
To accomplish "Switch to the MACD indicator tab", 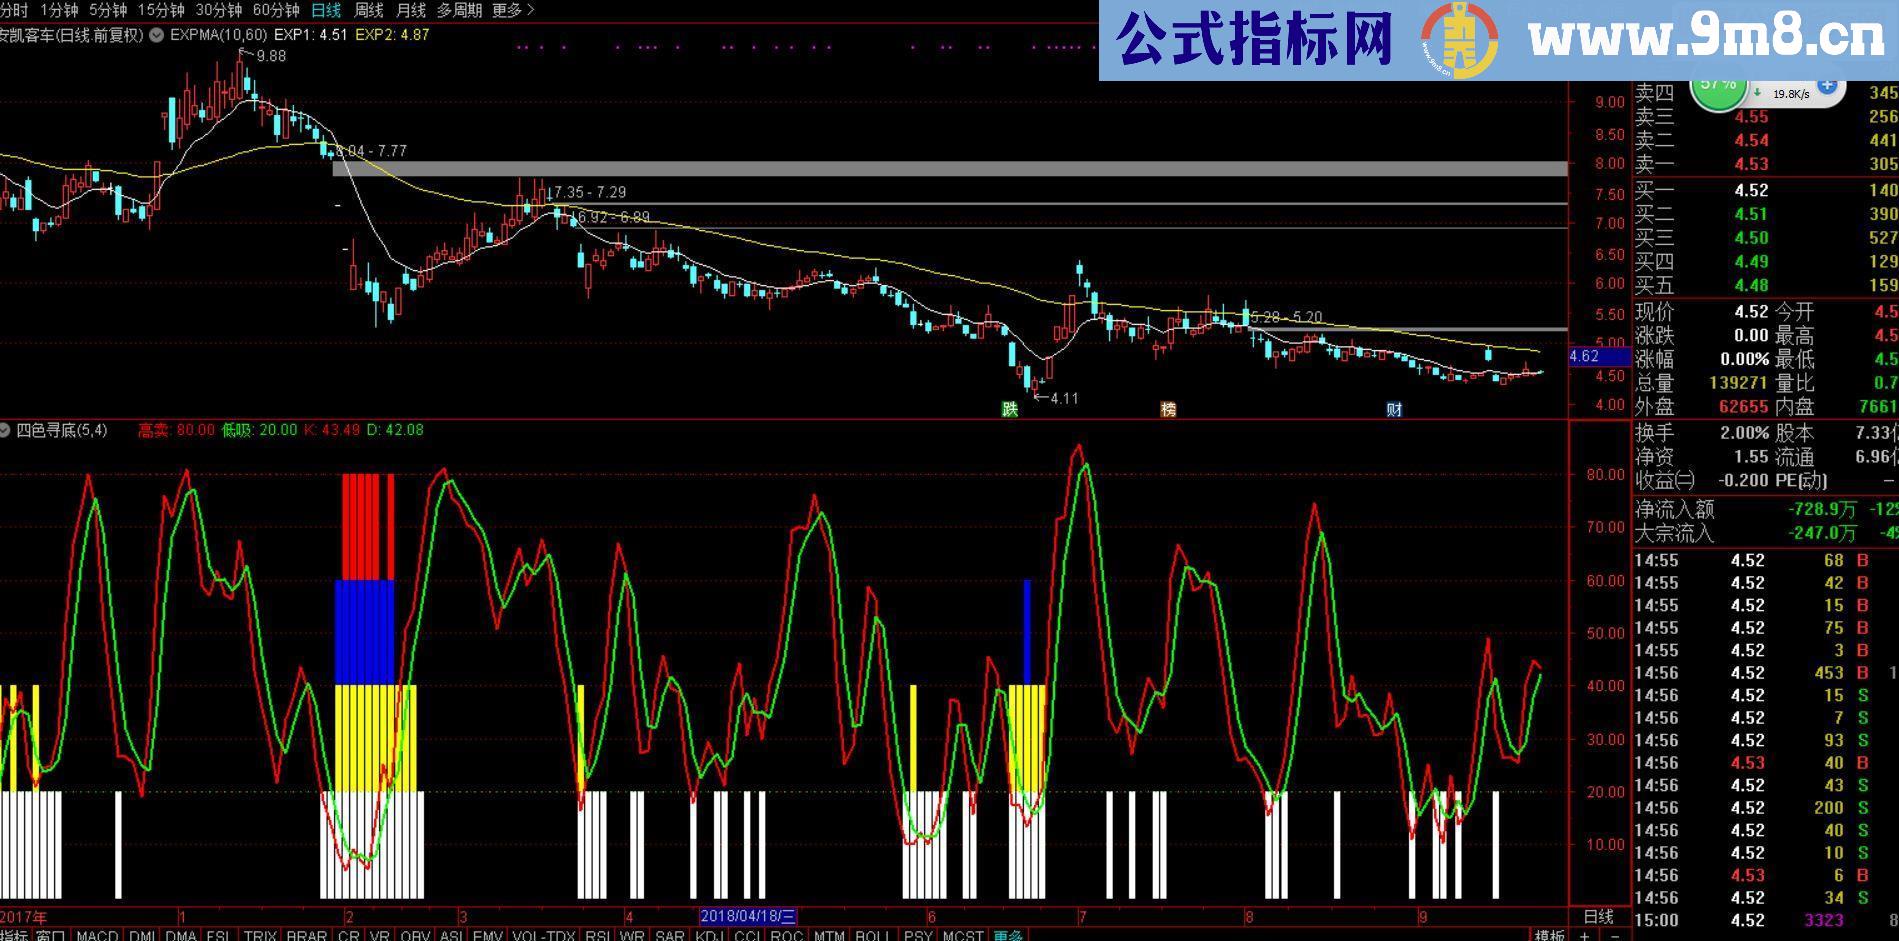I will [97, 936].
